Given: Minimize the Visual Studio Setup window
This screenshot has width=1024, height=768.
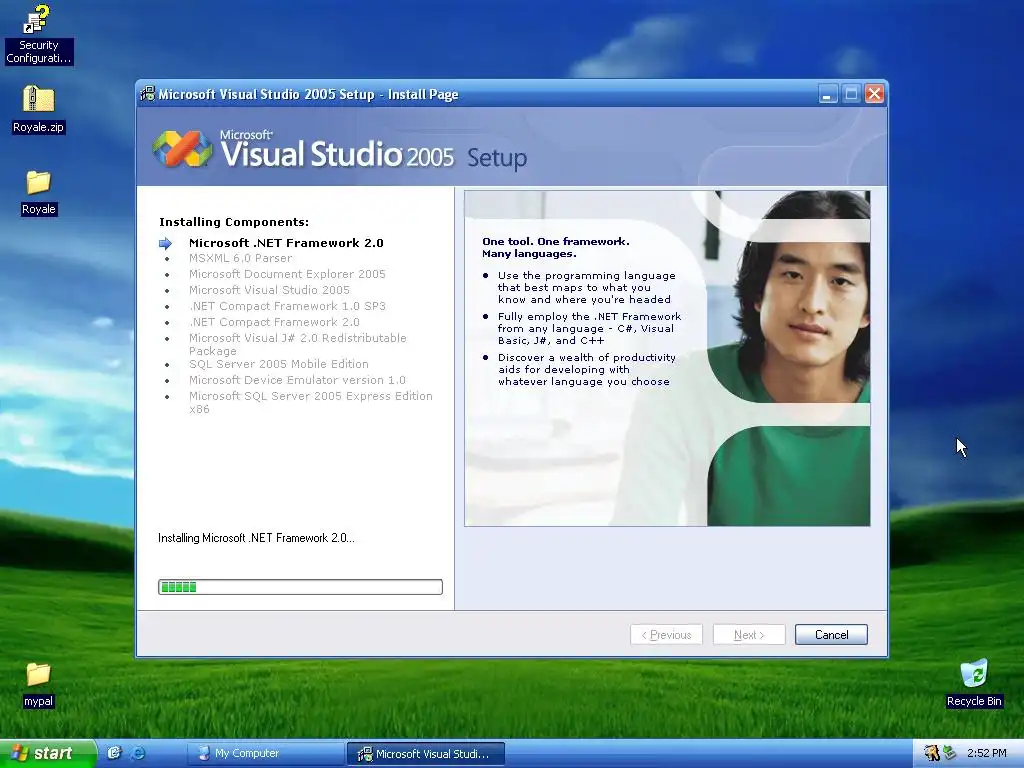Looking at the screenshot, I should (827, 94).
